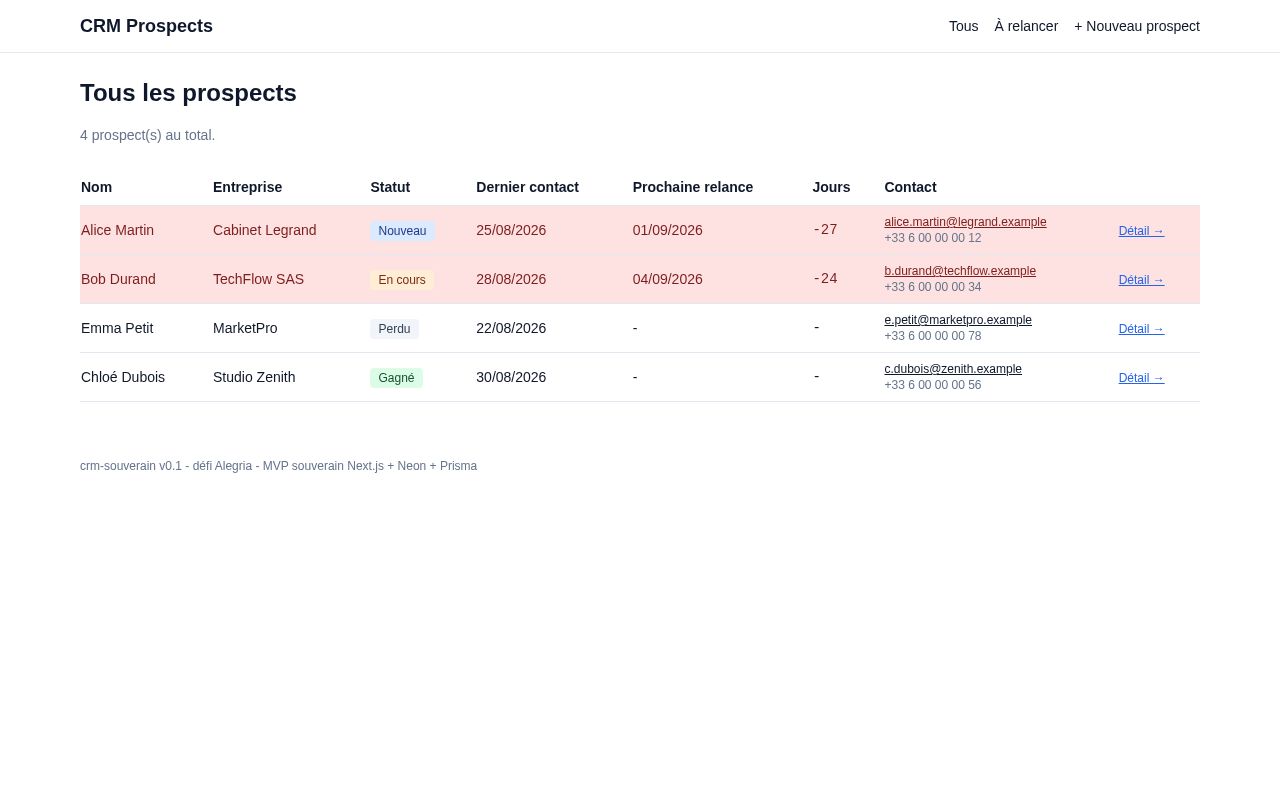Click last contact date 30/08/2026
This screenshot has height=800, width=1280.
[x=511, y=377]
